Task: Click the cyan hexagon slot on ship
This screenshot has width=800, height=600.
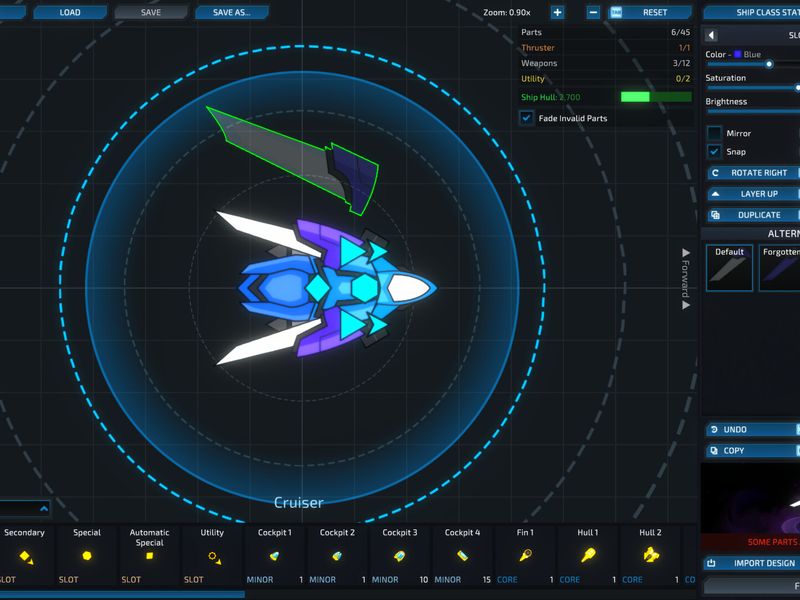Action: (x=364, y=288)
